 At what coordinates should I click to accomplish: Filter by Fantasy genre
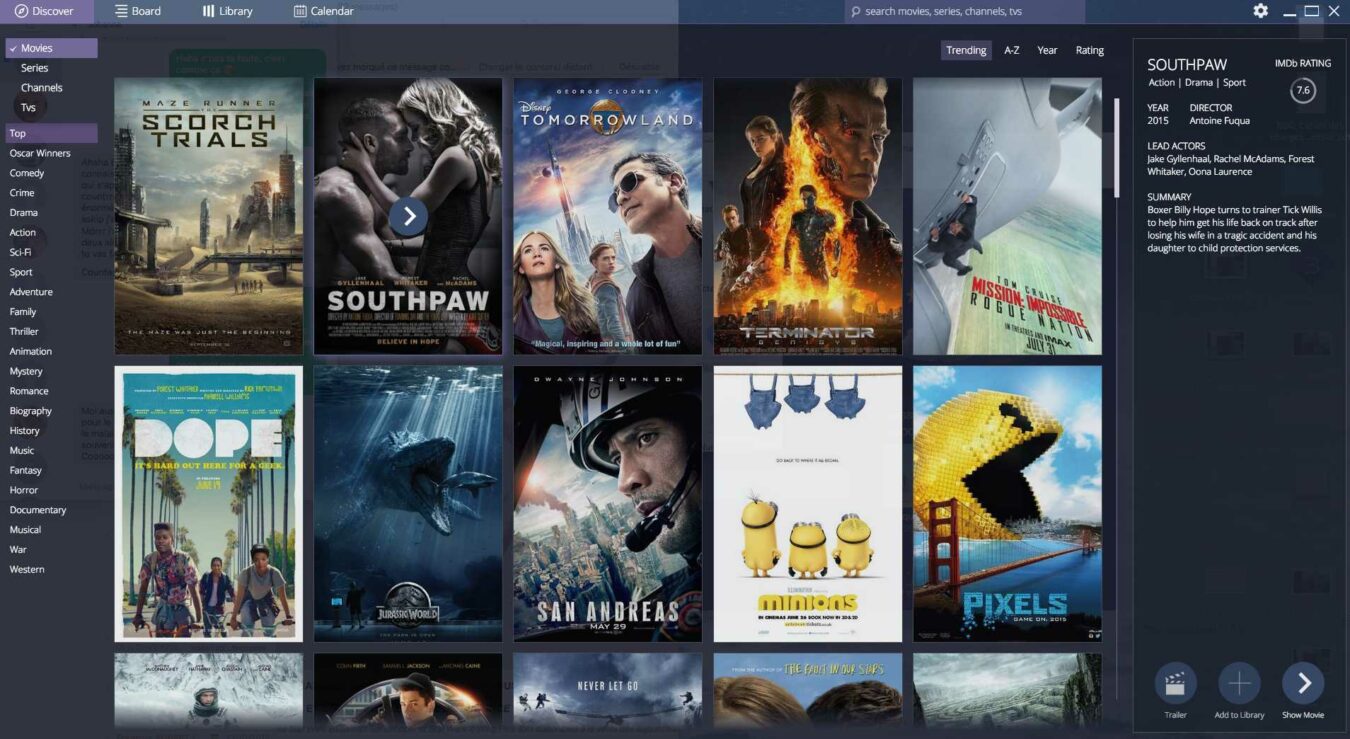tap(26, 470)
